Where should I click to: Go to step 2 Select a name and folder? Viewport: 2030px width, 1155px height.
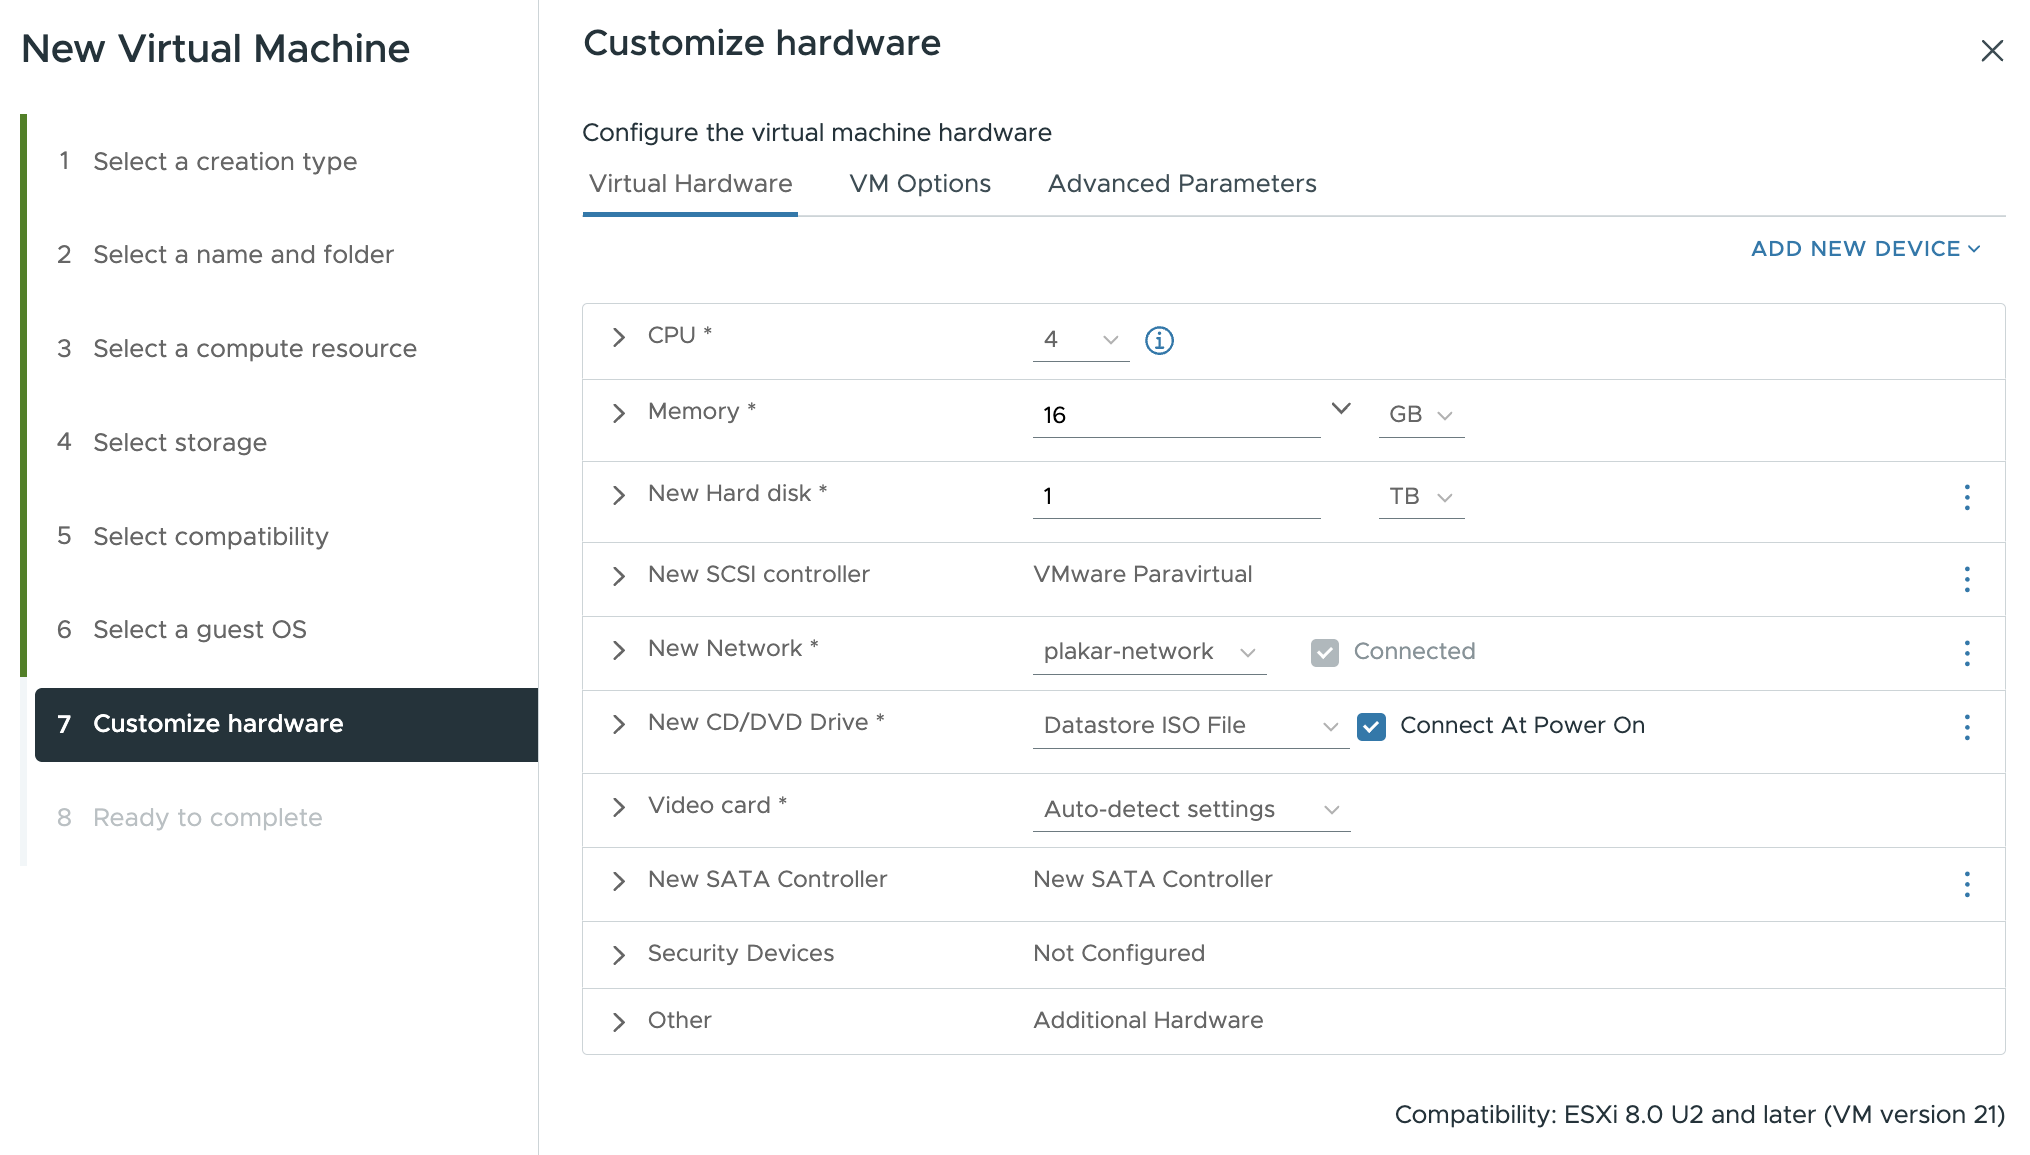pyautogui.click(x=243, y=255)
